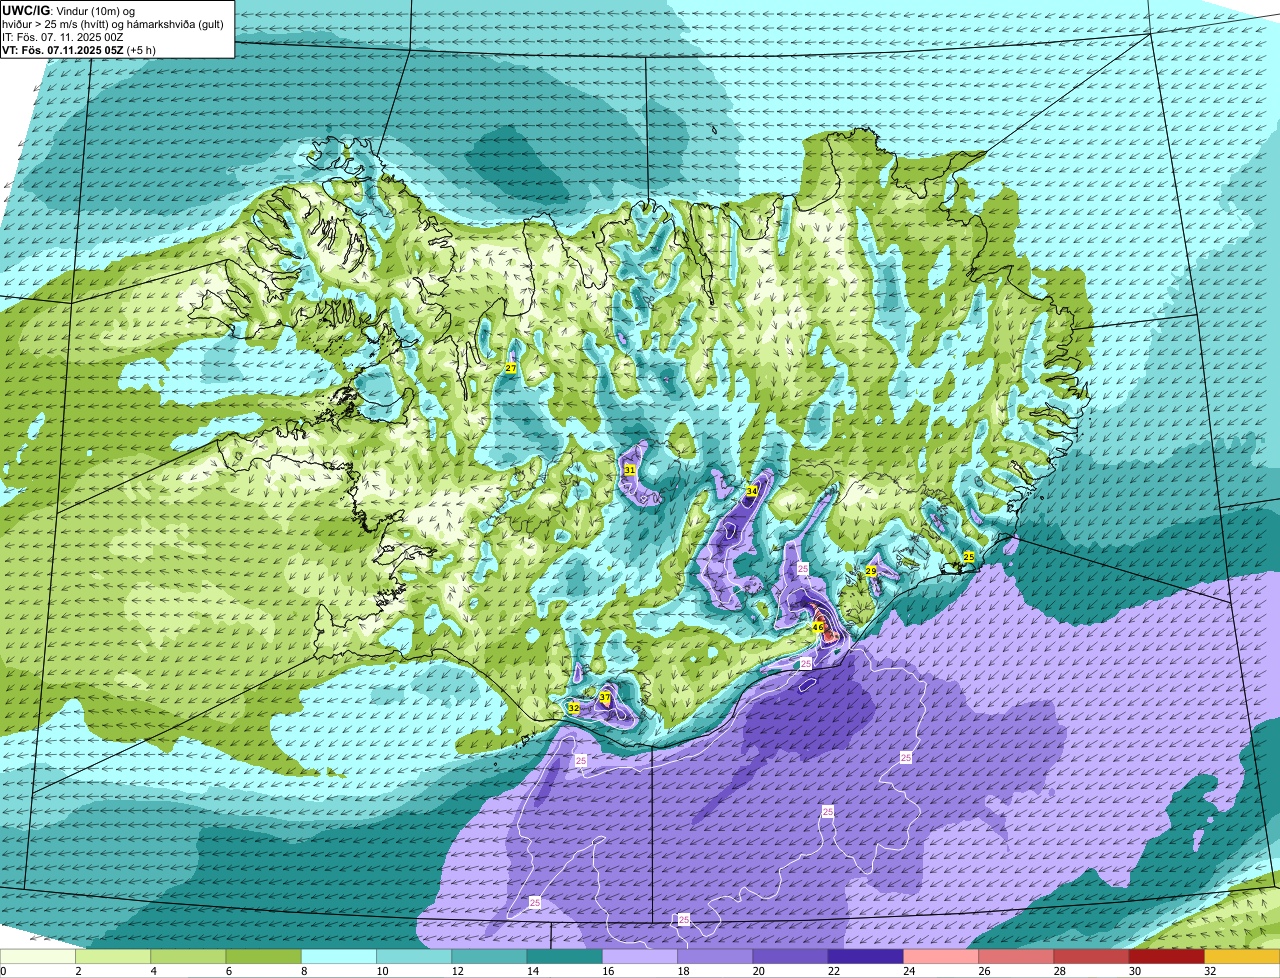Click the orange legend swatch above 32
1280x978 pixels.
(1242, 957)
